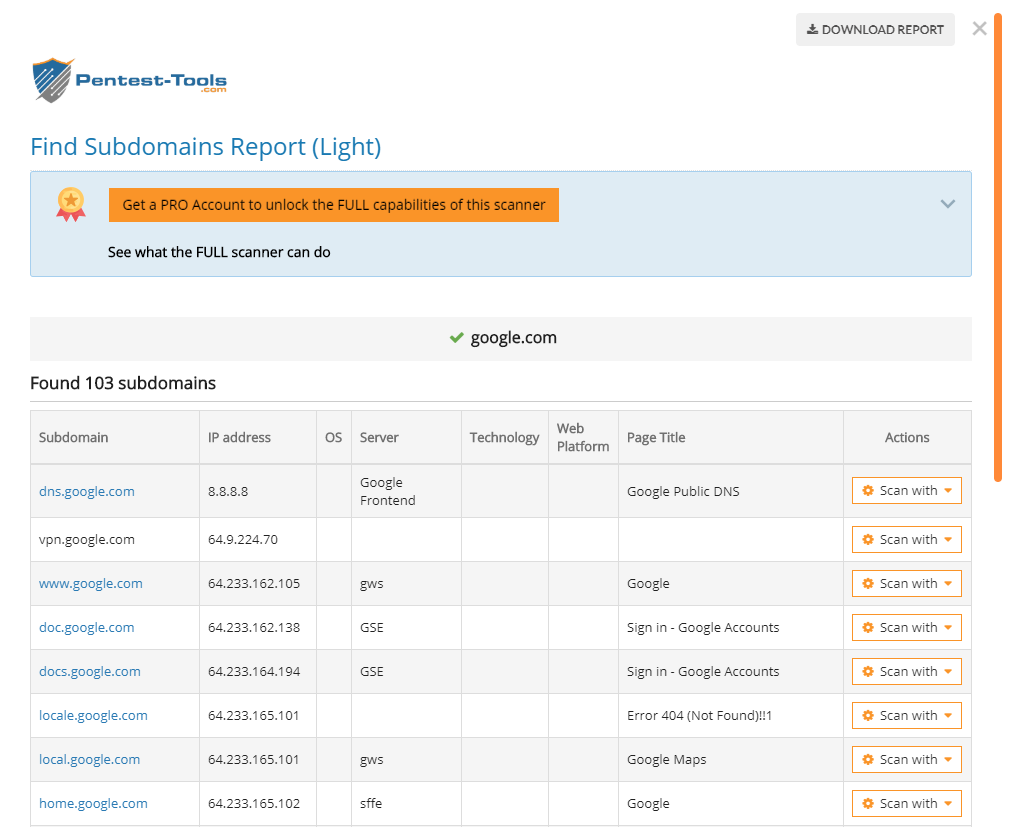This screenshot has width=1014, height=827.
Task: Open Scan with dropdown for locale.google.com
Action: [907, 716]
